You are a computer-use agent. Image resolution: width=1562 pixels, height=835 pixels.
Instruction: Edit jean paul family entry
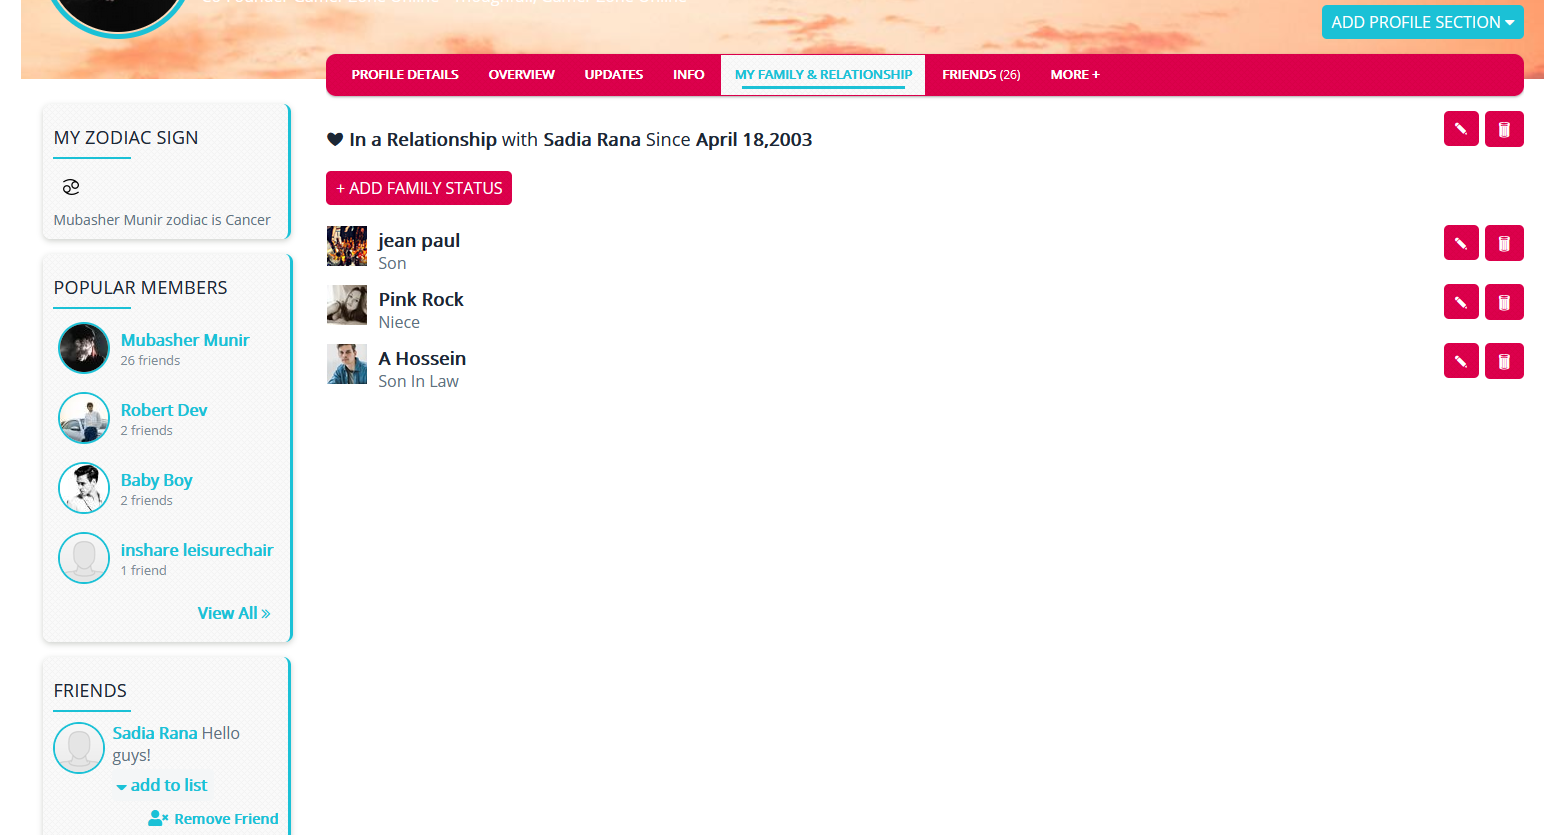pyautogui.click(x=1460, y=243)
